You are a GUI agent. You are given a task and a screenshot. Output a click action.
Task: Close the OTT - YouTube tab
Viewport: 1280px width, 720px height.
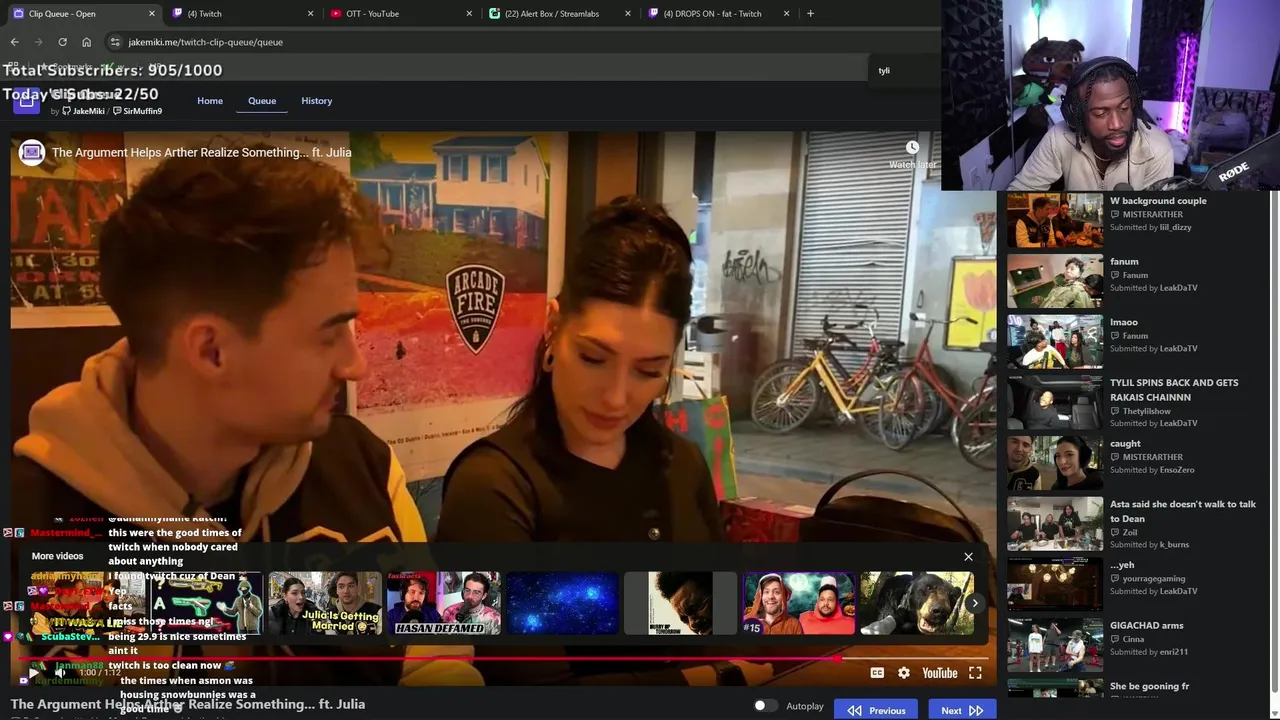click(469, 14)
